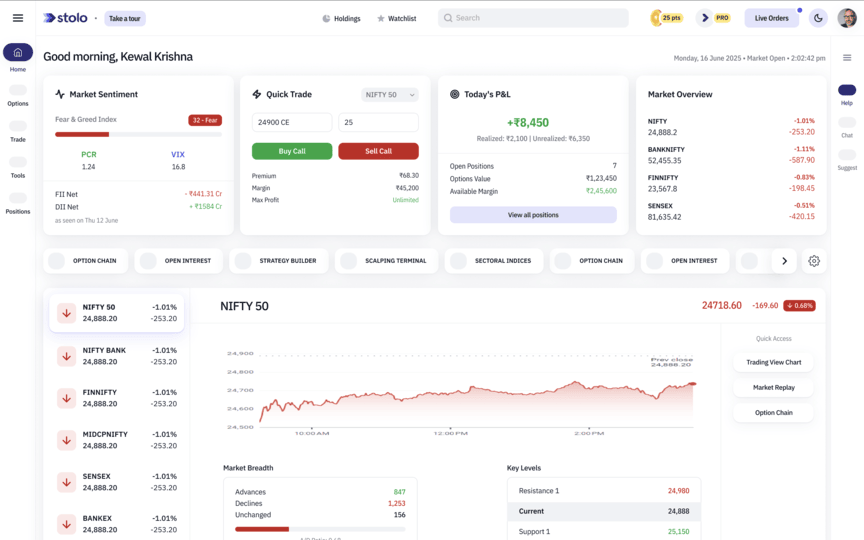Select NIFTY BANK in the index list
This screenshot has width=864, height=540.
pyautogui.click(x=116, y=356)
